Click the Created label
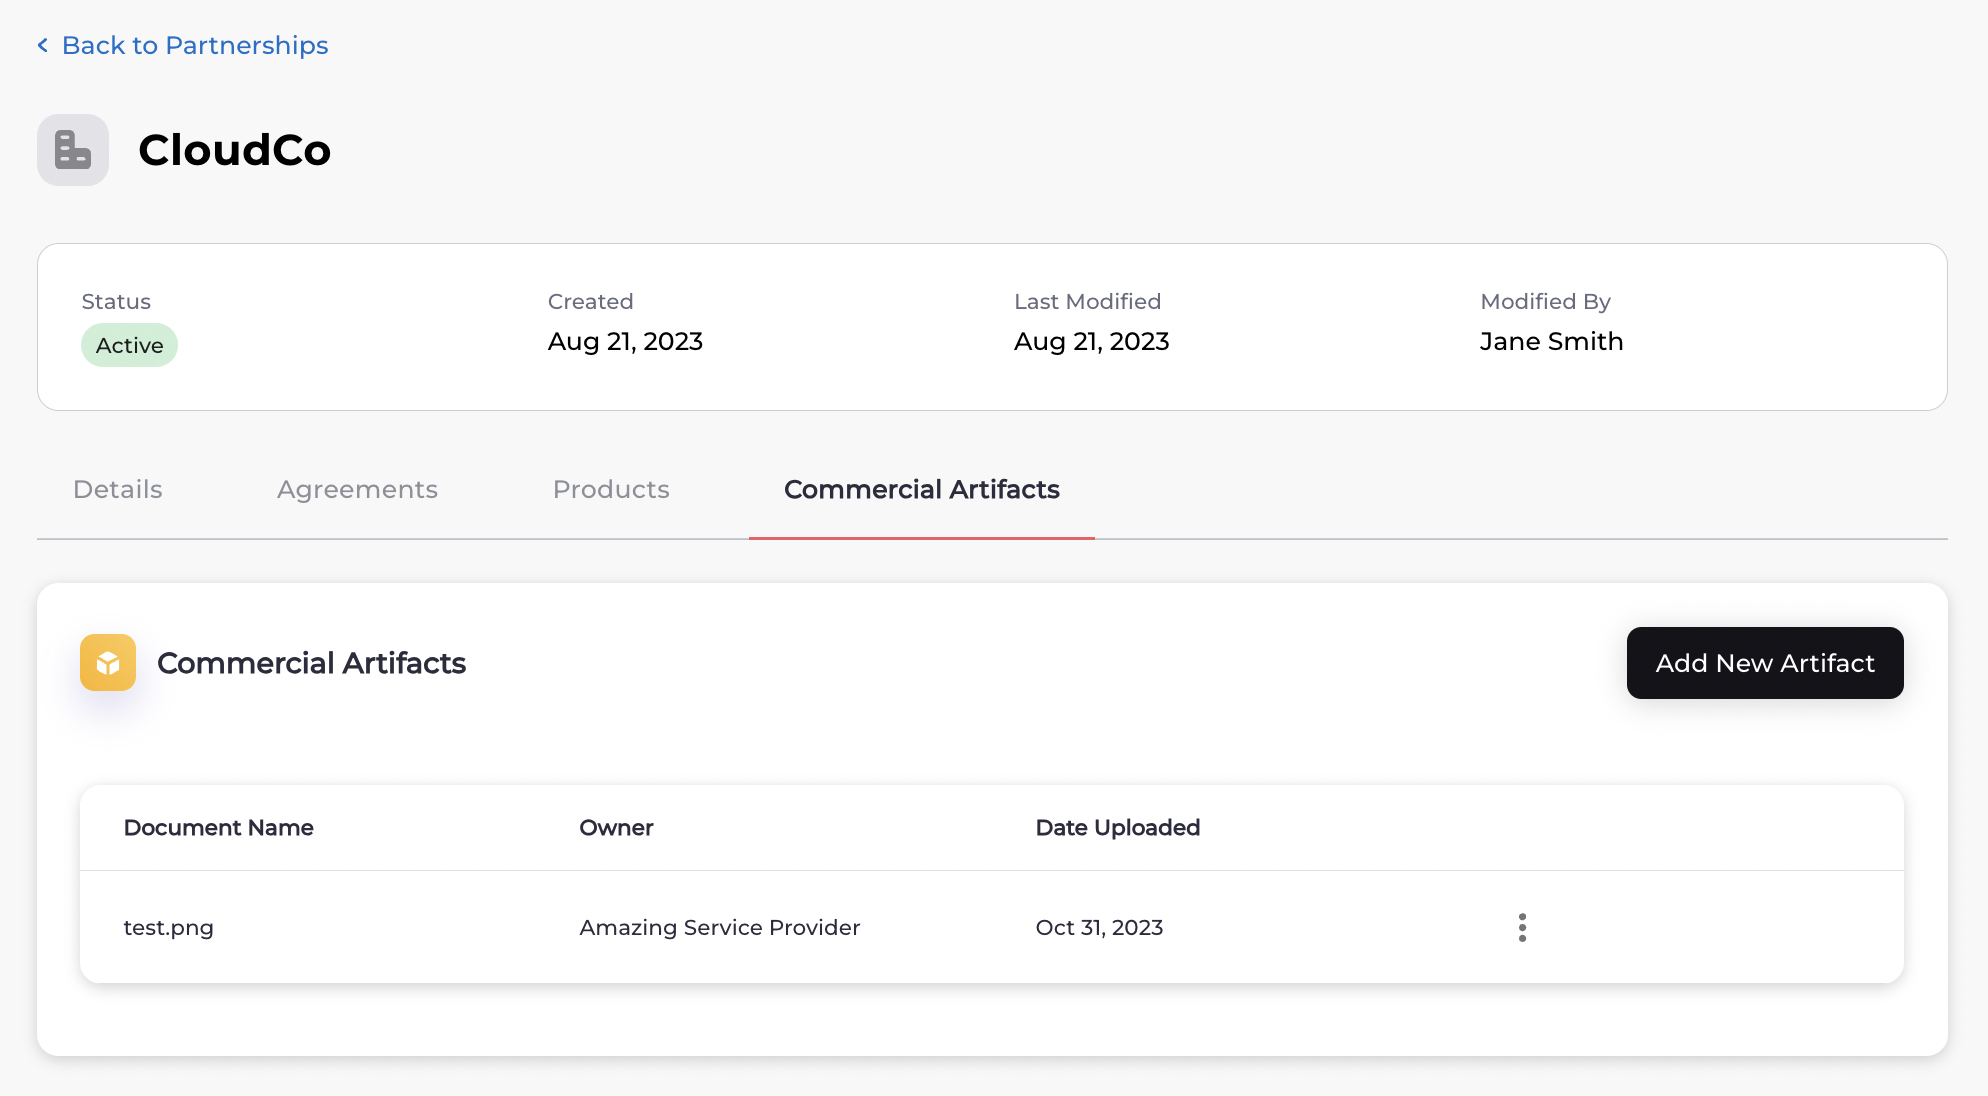 591,301
